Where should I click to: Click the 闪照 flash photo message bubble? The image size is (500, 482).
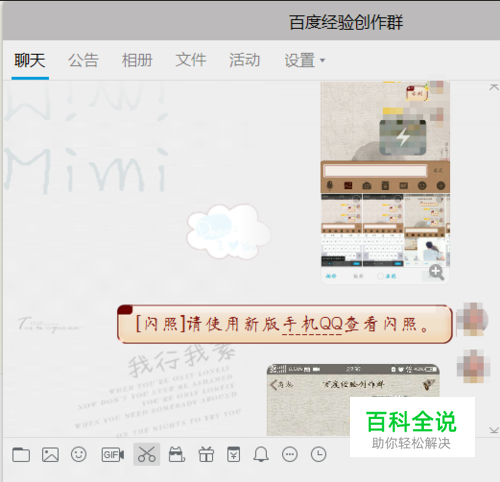pyautogui.click(x=285, y=324)
